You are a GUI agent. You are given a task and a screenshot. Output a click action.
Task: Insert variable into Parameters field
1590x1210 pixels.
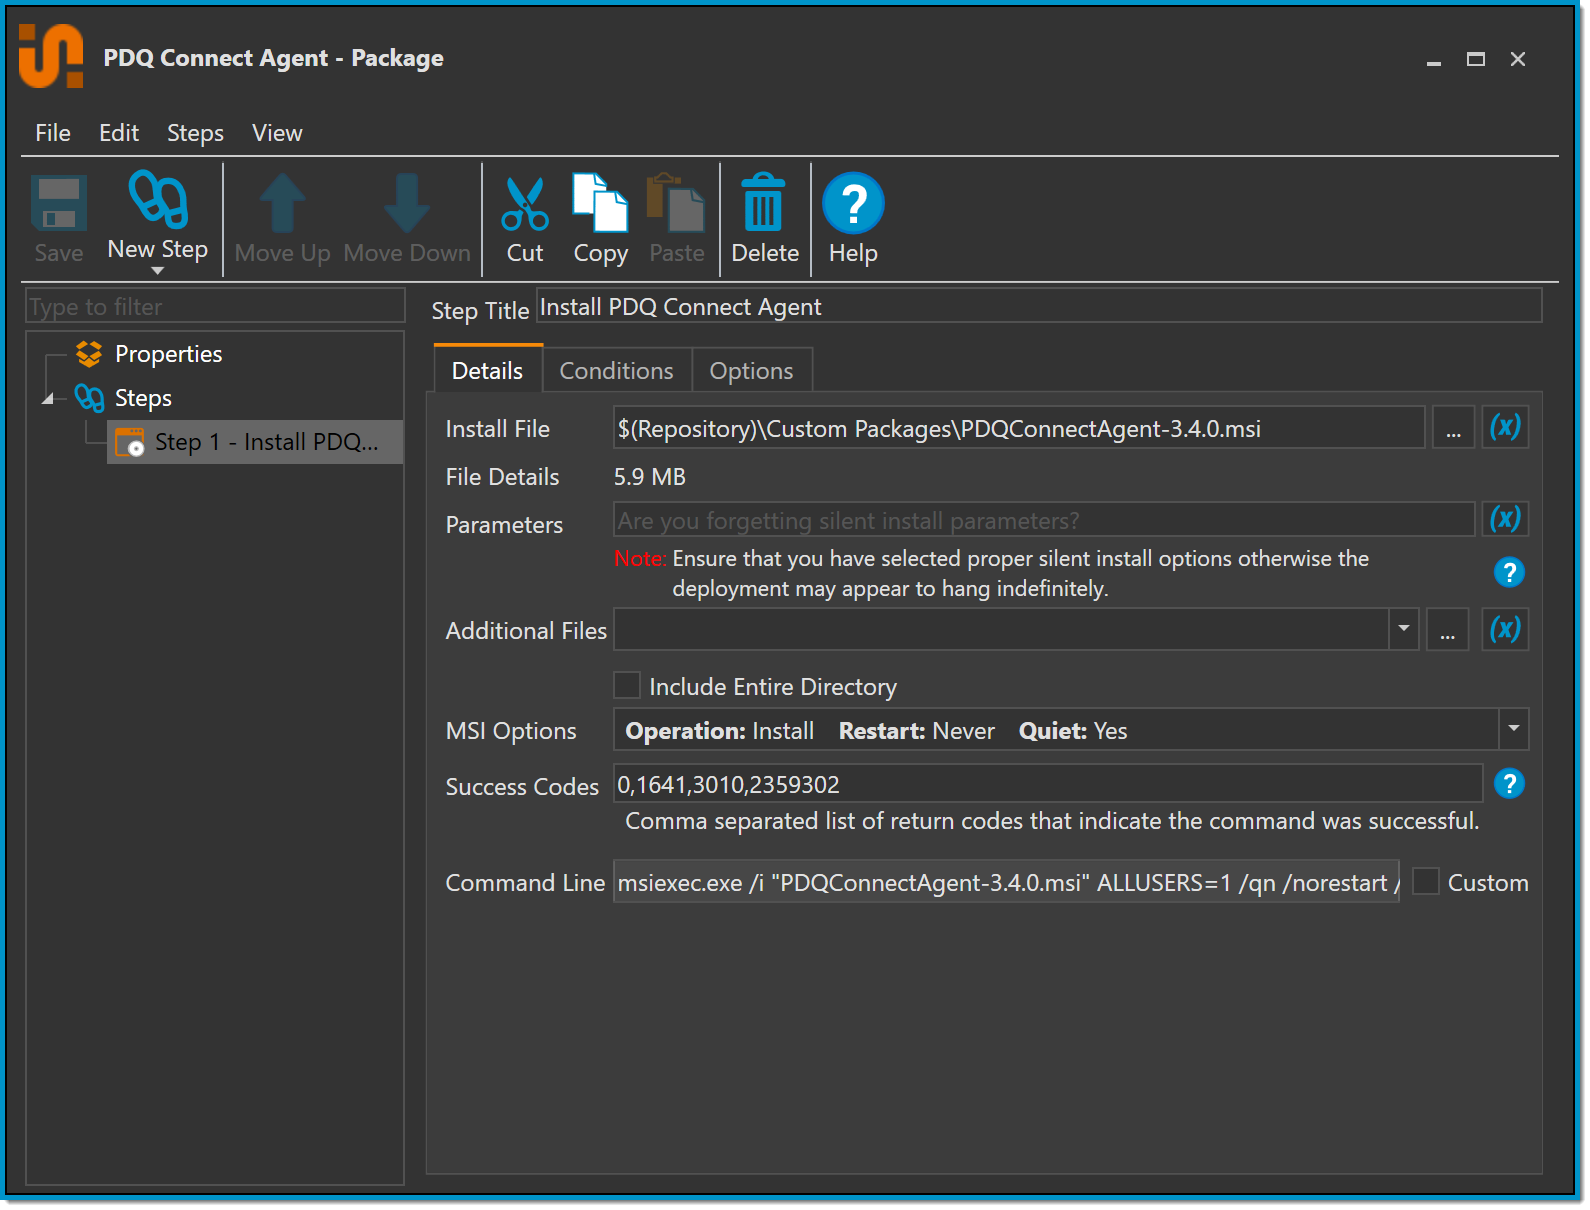(1505, 519)
